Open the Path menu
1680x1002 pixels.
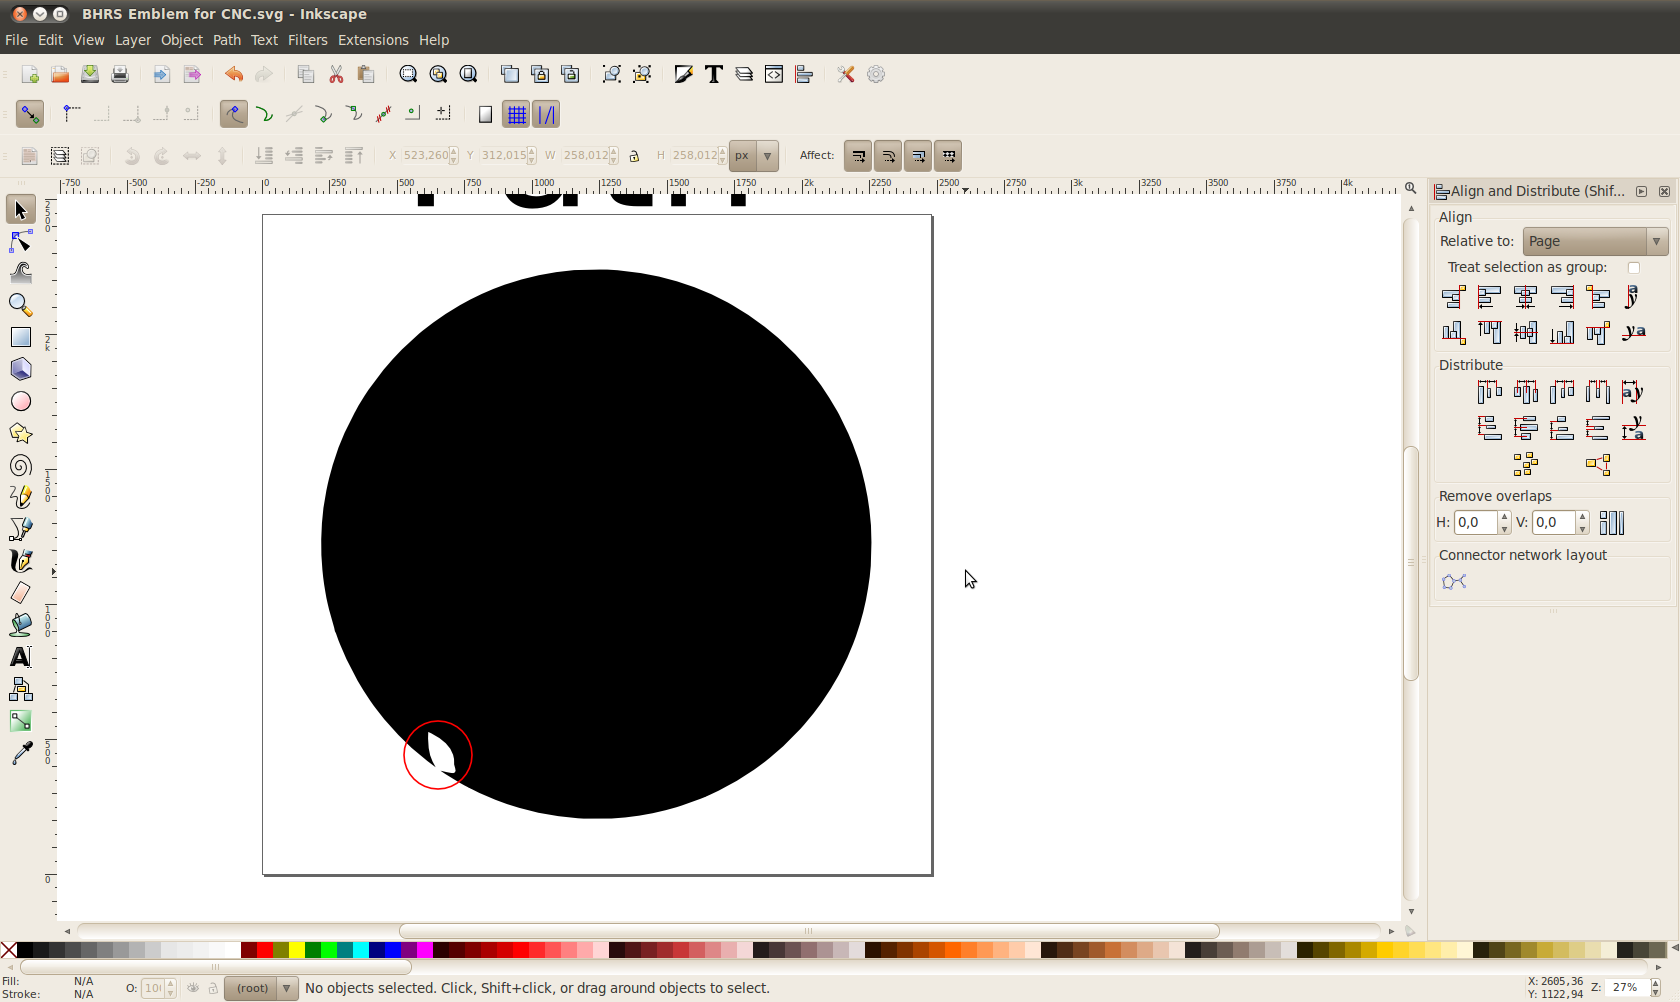coord(227,40)
